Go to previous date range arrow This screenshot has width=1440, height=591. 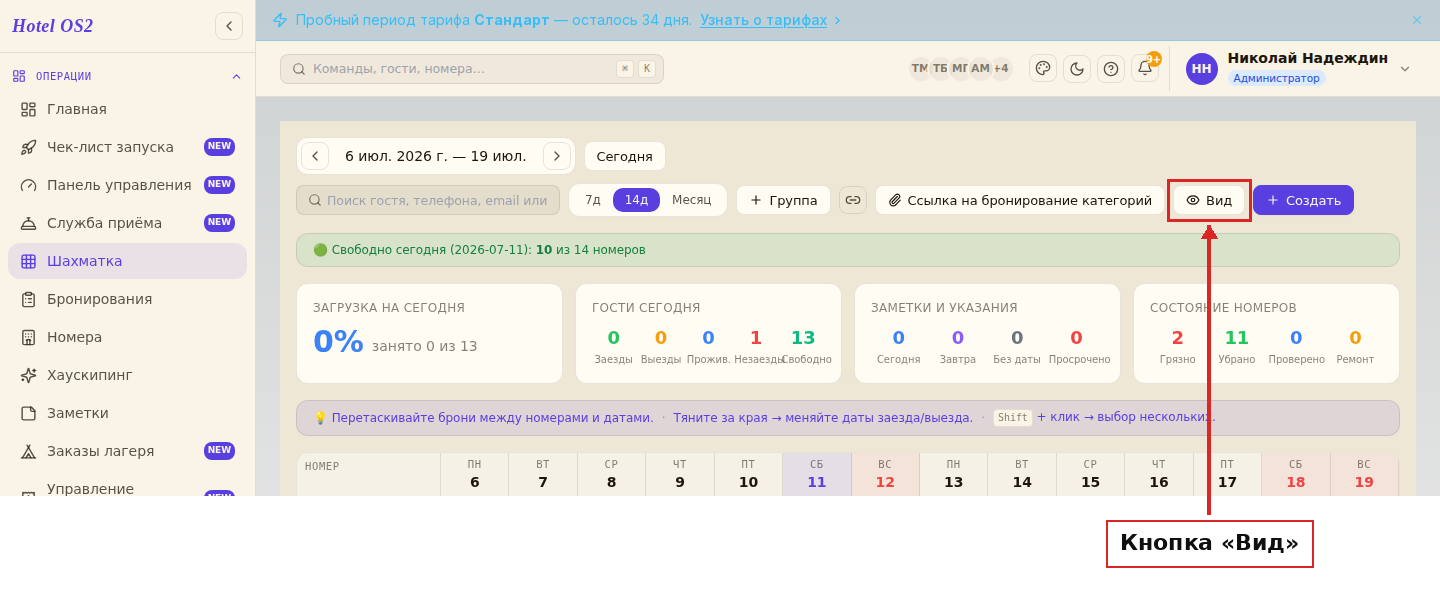point(315,156)
